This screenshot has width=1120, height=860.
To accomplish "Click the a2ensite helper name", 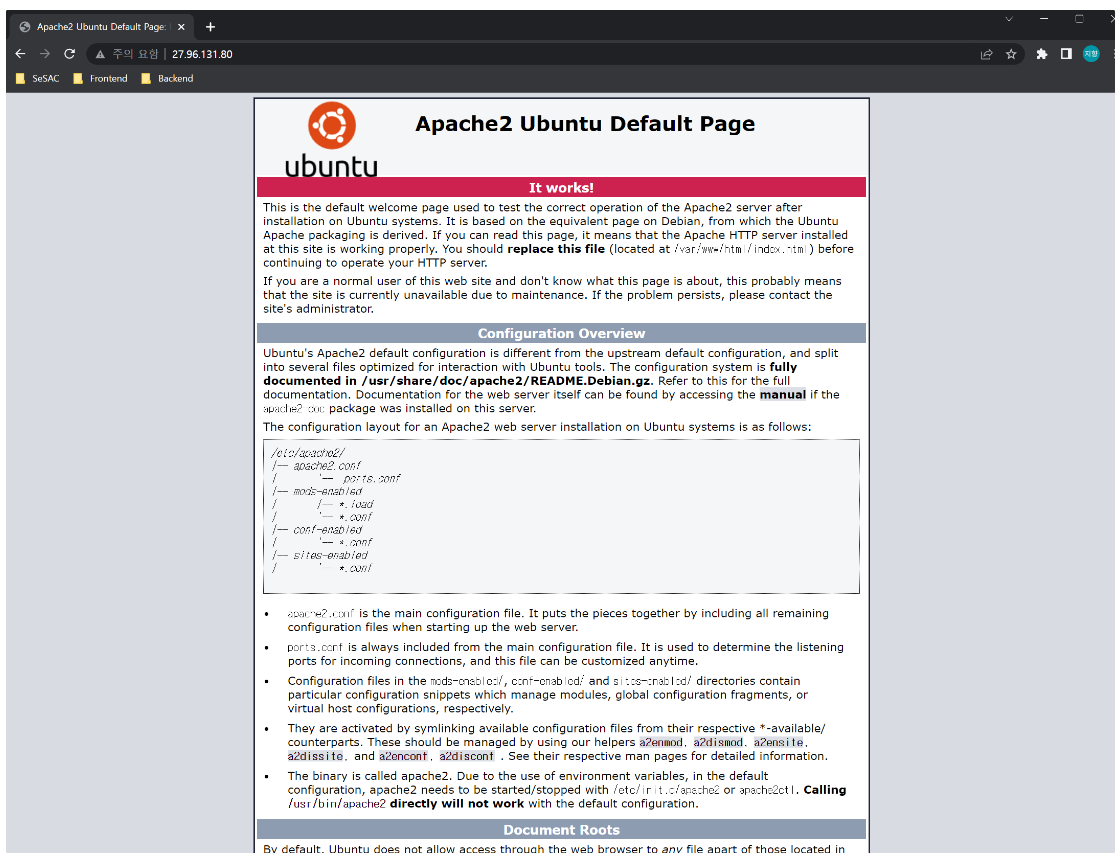I will pyautogui.click(x=779, y=743).
